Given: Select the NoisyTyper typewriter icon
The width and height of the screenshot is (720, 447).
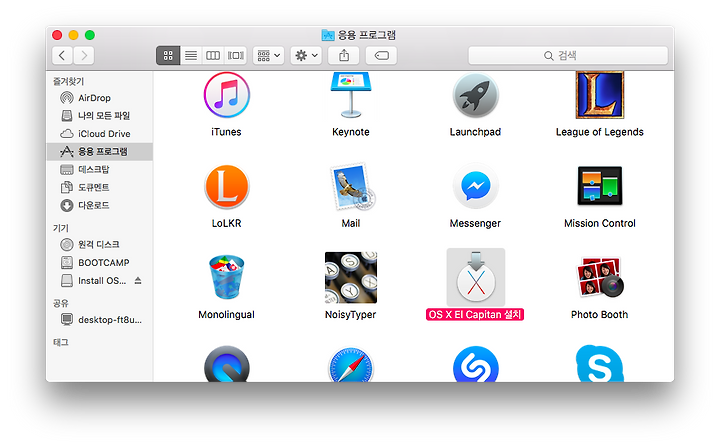Looking at the screenshot, I should pyautogui.click(x=351, y=277).
